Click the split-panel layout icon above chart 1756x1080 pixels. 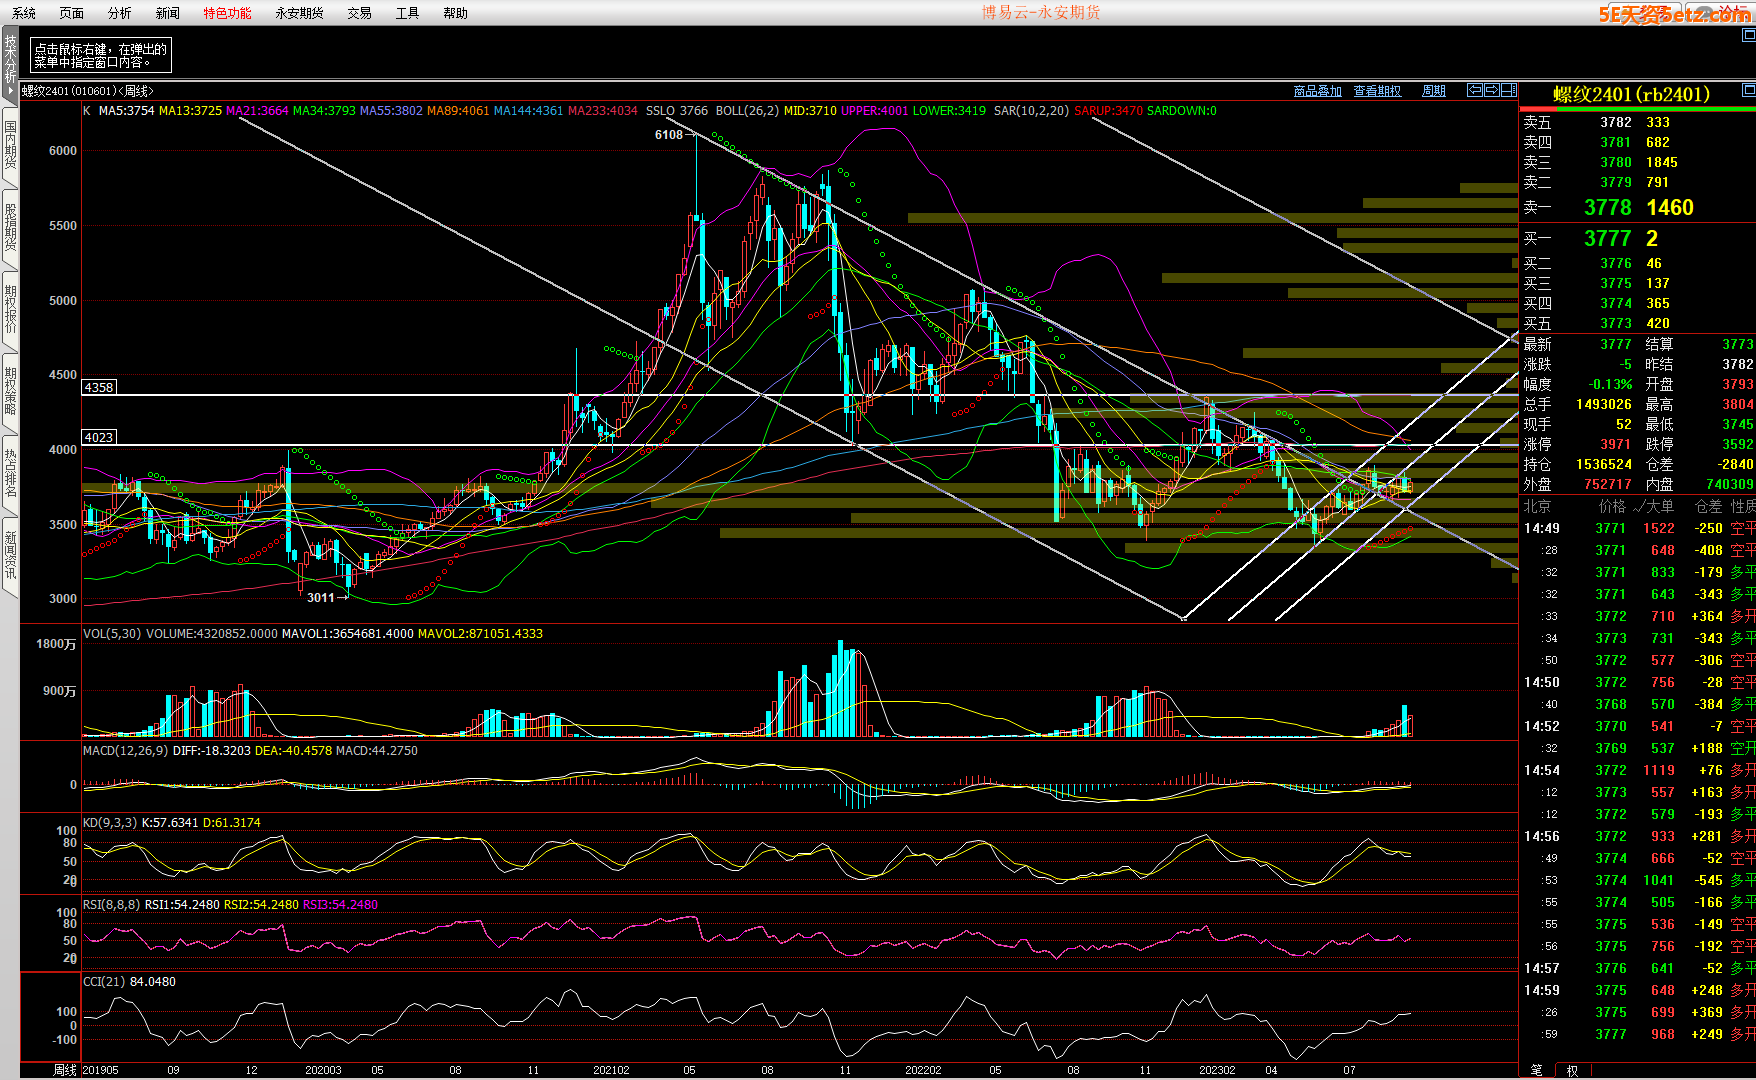tap(1508, 90)
